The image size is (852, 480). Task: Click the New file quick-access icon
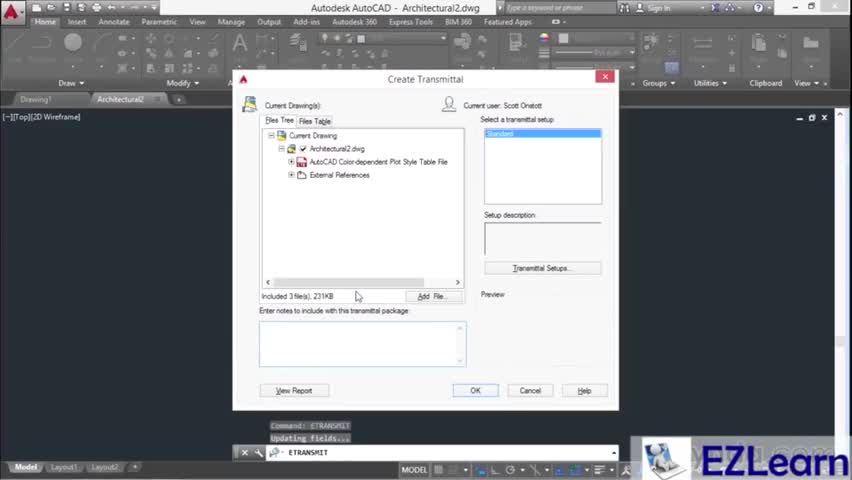pos(36,8)
